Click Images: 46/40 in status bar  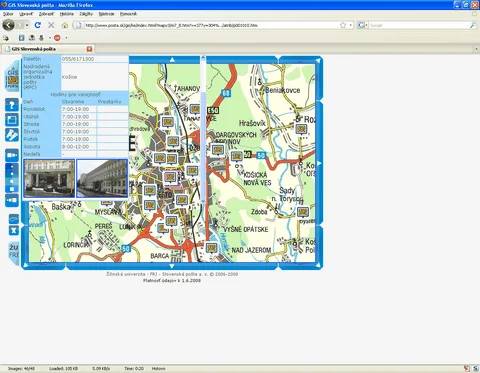[21, 369]
